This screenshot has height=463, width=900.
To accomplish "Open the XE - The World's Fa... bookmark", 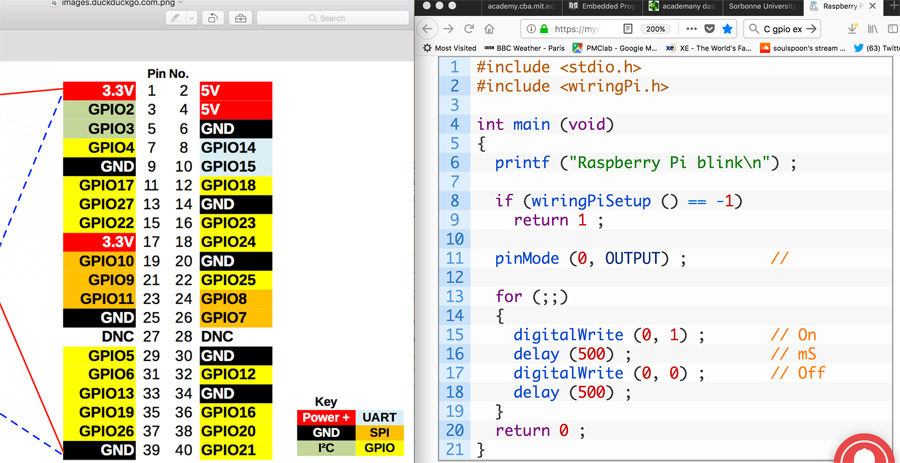I will [x=709, y=48].
